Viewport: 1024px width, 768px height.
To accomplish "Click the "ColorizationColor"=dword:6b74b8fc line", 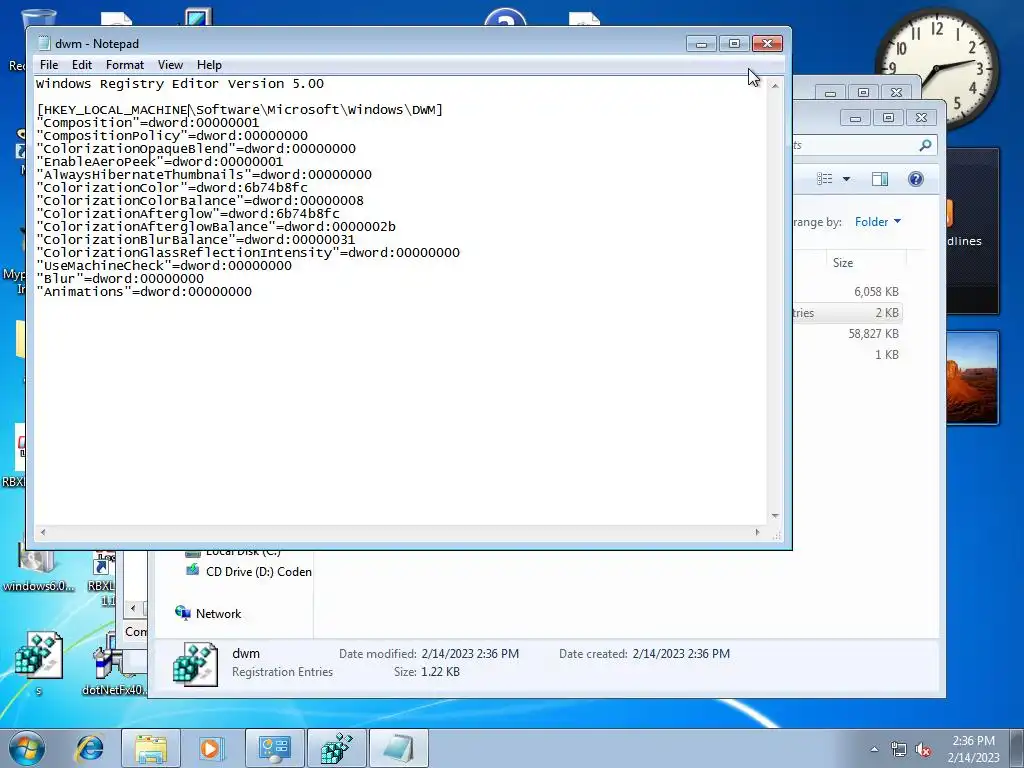I will 172,188.
